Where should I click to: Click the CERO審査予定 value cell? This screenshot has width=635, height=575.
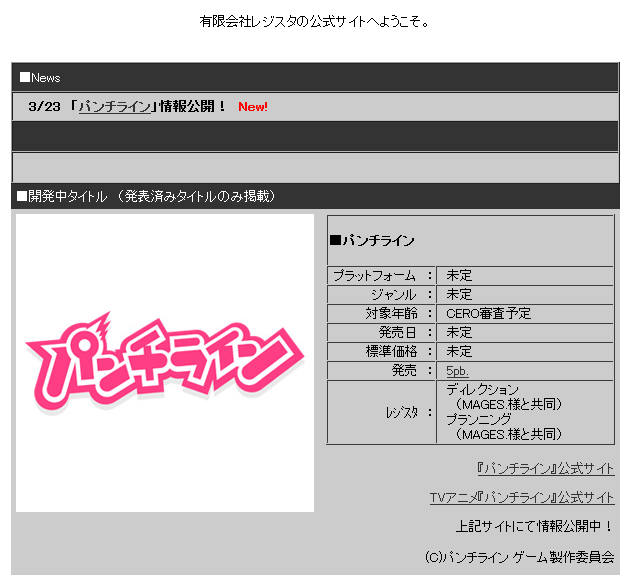pos(525,313)
